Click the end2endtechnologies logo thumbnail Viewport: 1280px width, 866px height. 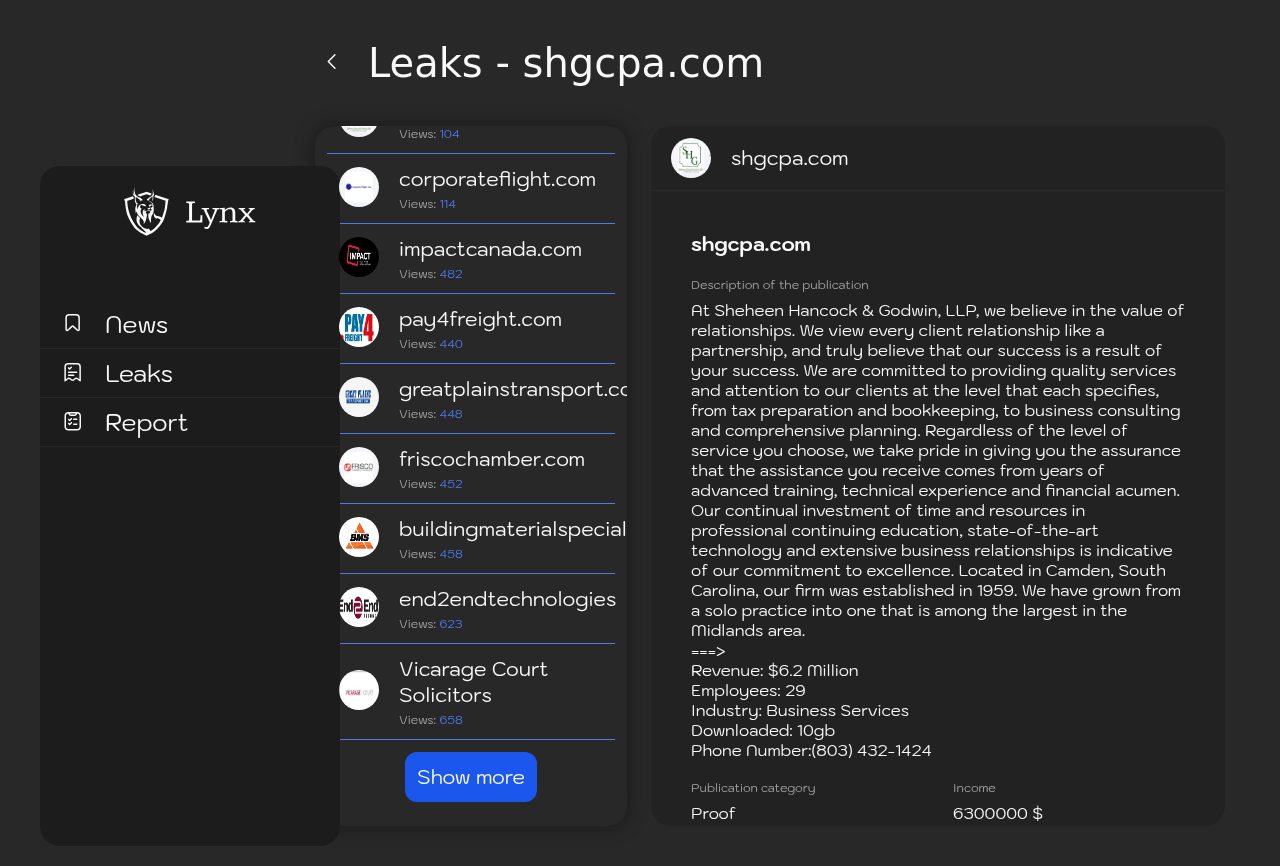[359, 607]
